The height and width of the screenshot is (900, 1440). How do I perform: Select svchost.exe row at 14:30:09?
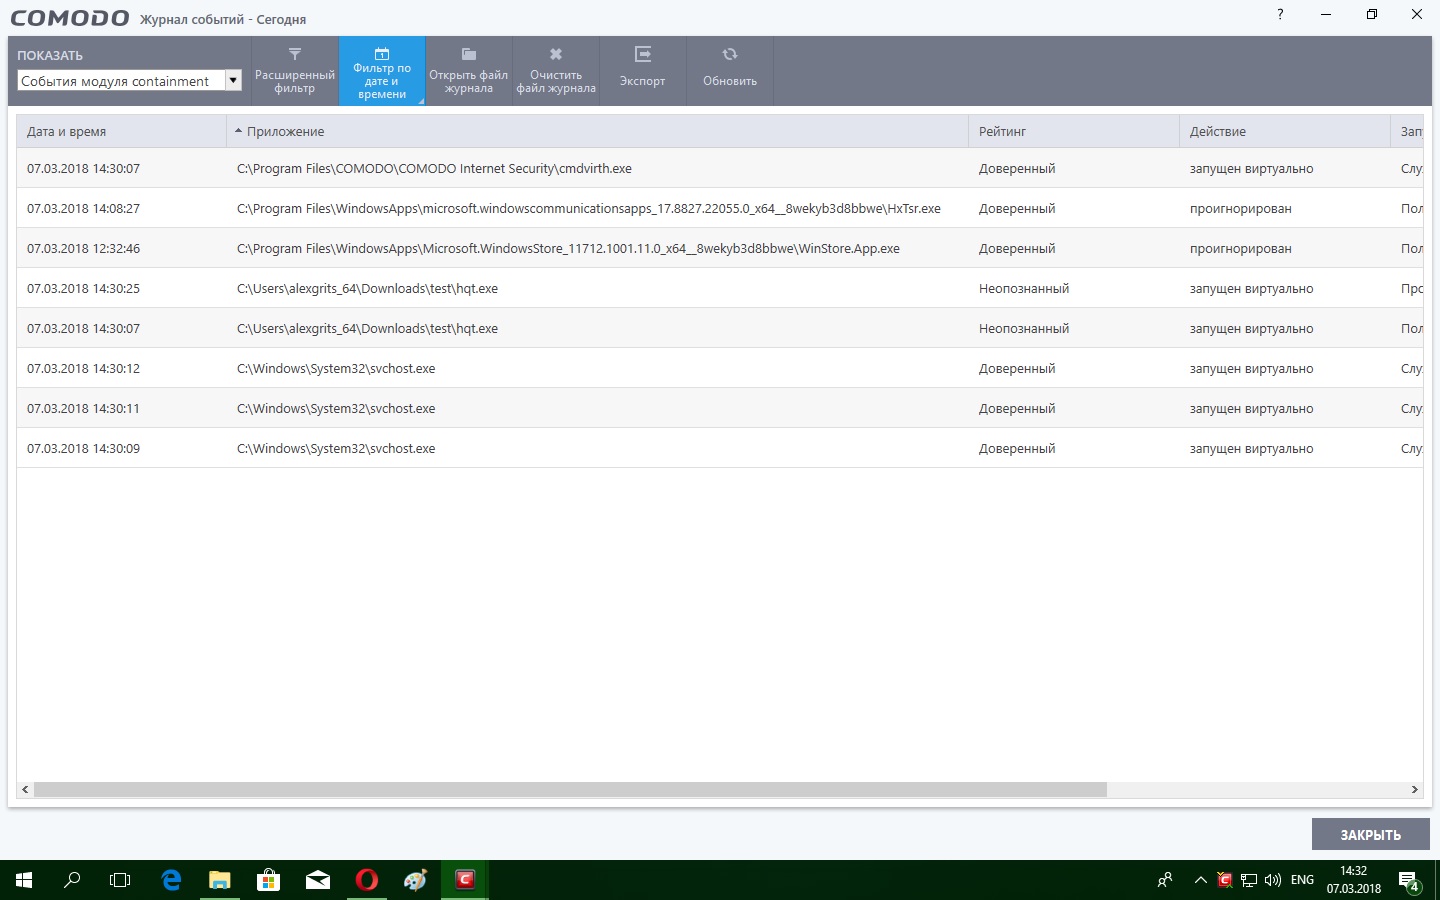[x=720, y=448]
